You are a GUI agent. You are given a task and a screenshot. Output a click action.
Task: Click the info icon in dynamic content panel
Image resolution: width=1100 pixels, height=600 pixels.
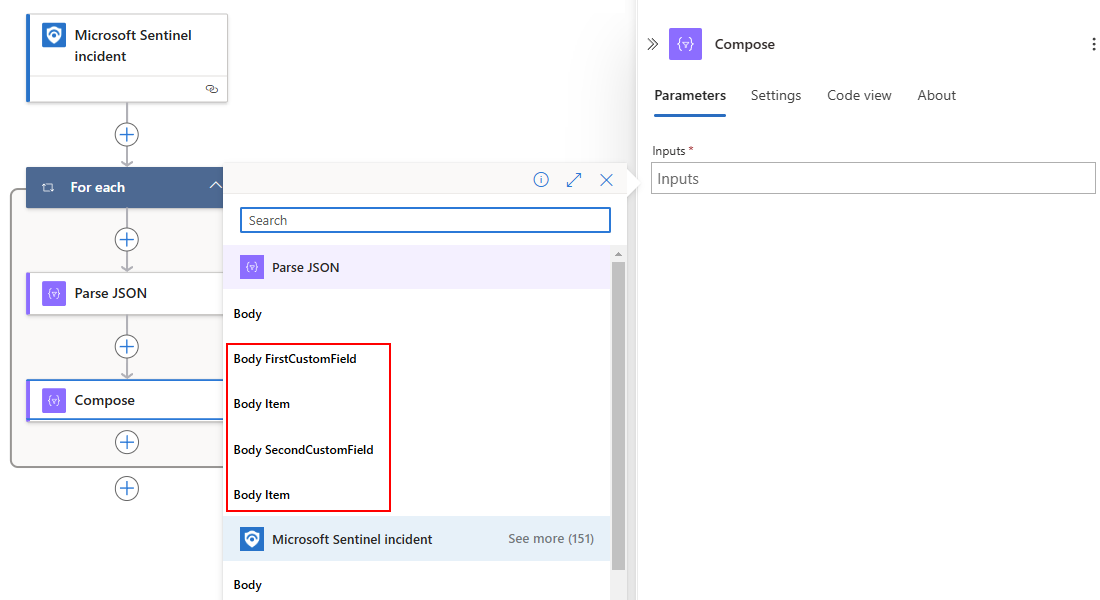coord(541,180)
